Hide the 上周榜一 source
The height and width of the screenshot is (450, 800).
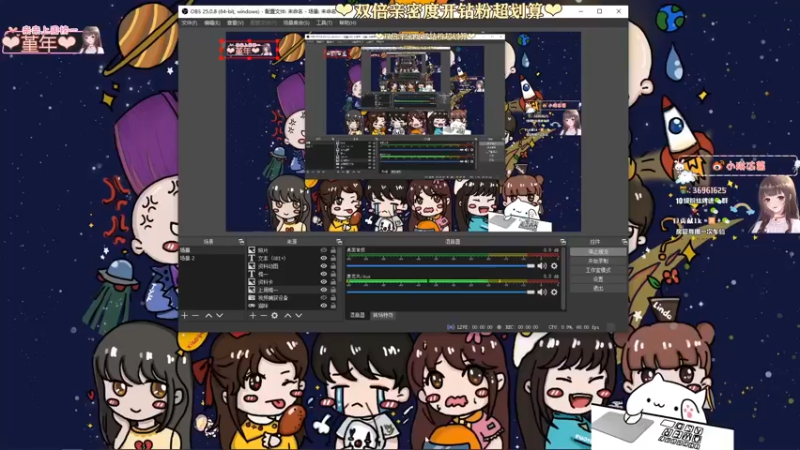[323, 290]
